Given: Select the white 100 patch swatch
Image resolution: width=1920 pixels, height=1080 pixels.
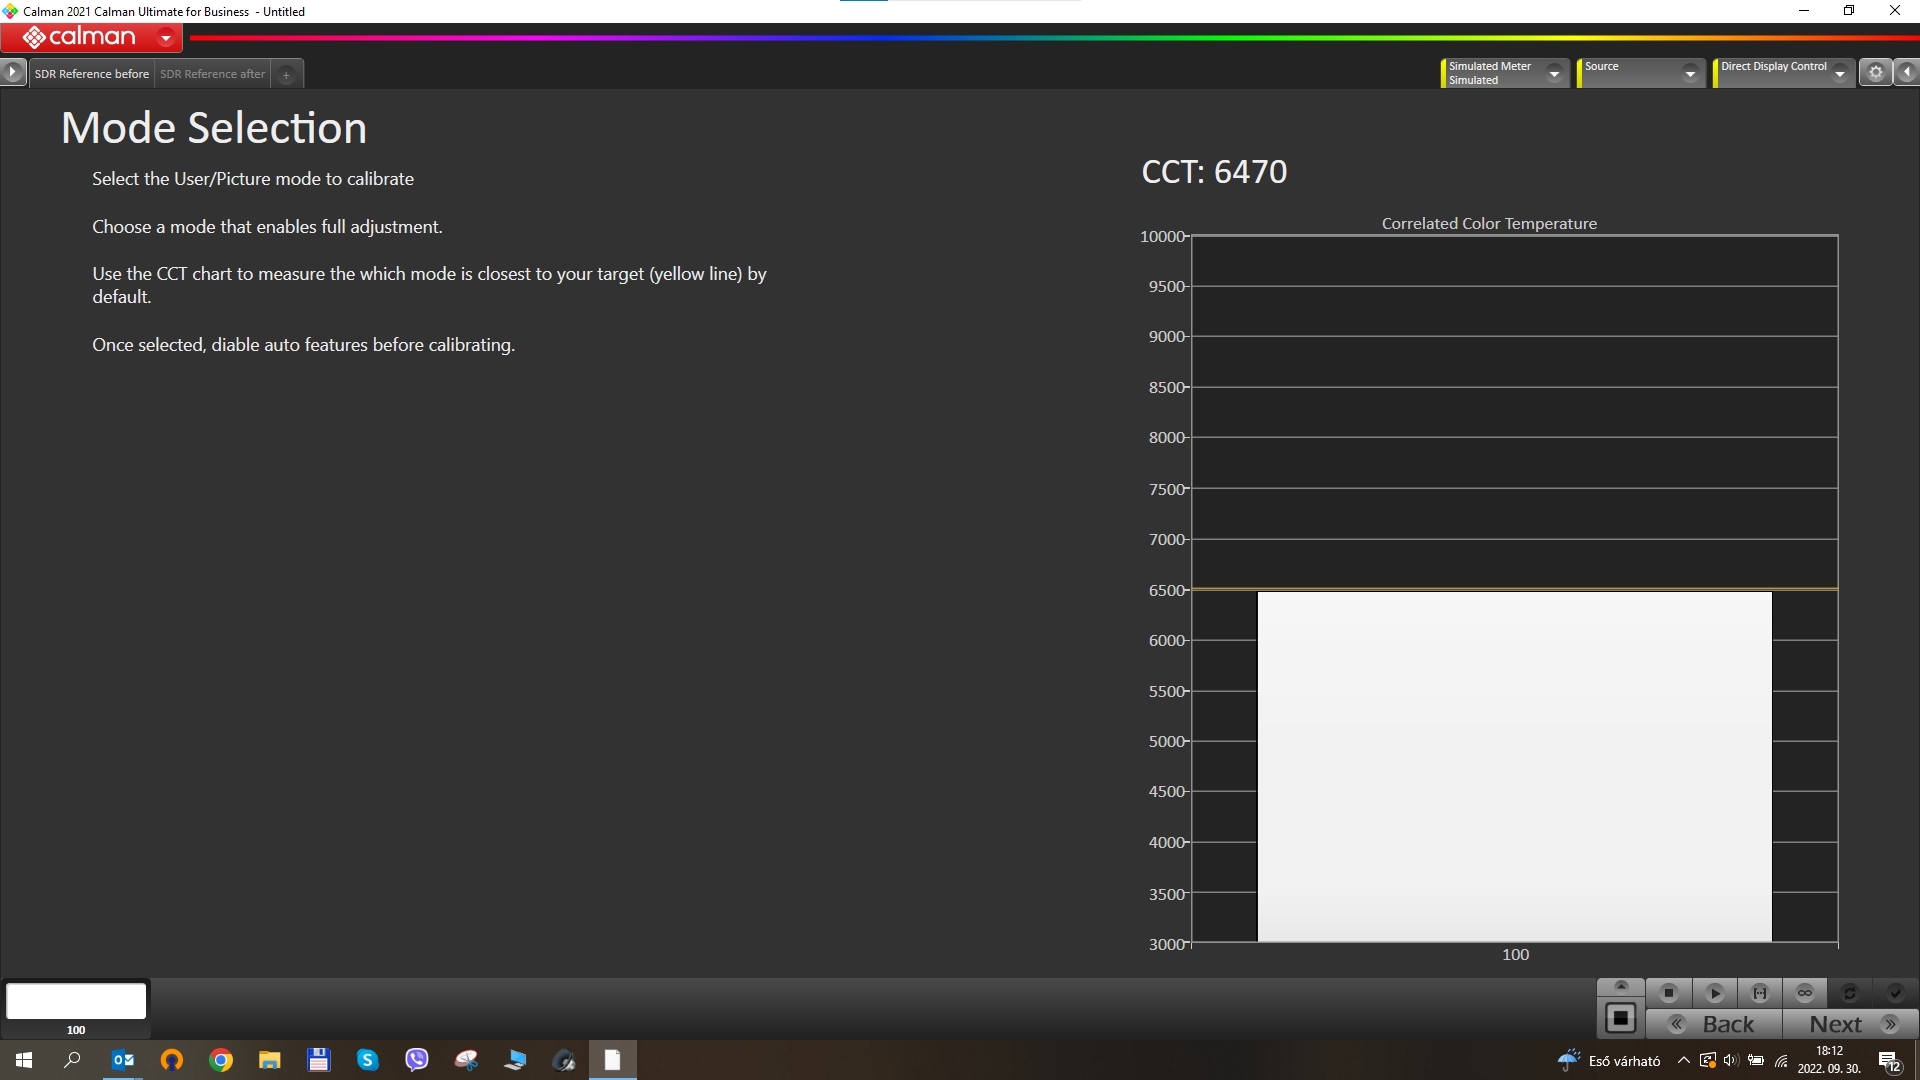Looking at the screenshot, I should click(x=76, y=1001).
